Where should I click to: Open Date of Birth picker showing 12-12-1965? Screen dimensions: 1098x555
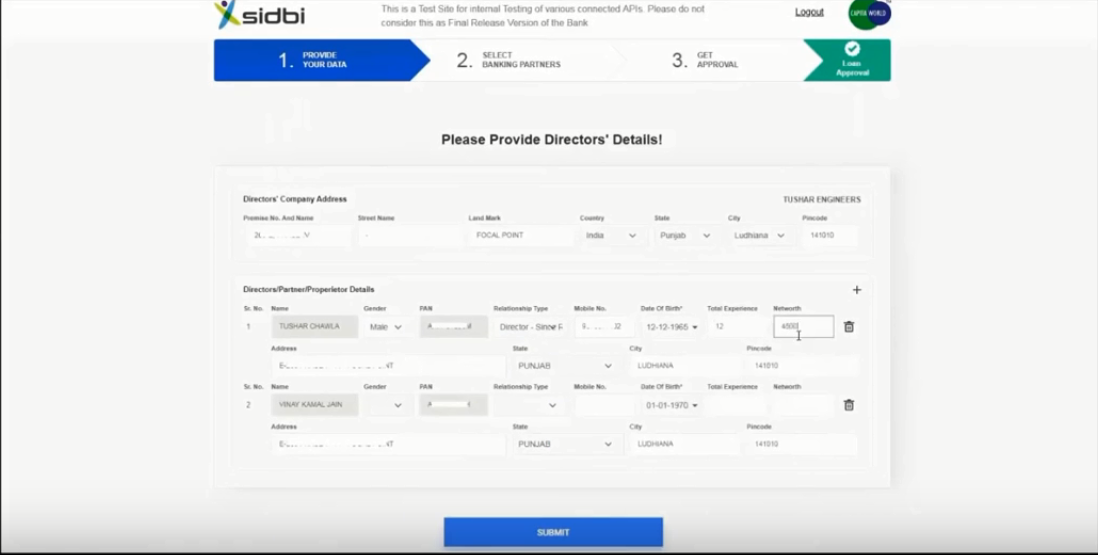(x=672, y=327)
